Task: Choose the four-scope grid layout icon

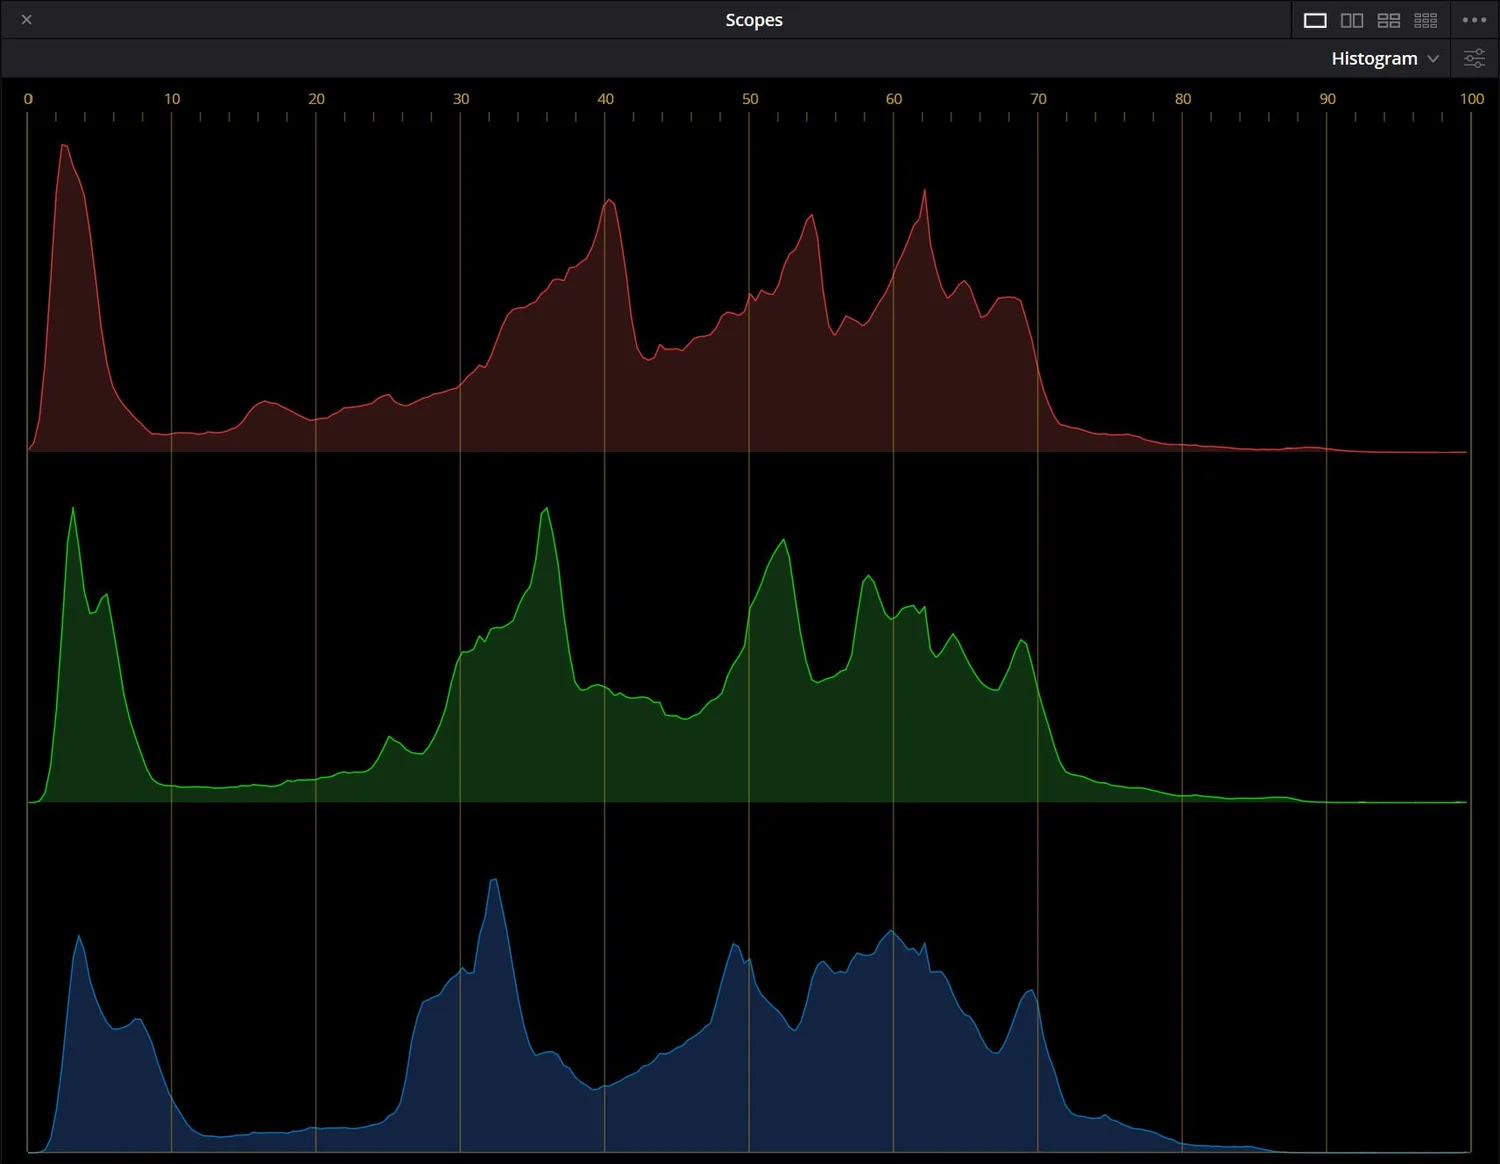Action: click(1388, 19)
